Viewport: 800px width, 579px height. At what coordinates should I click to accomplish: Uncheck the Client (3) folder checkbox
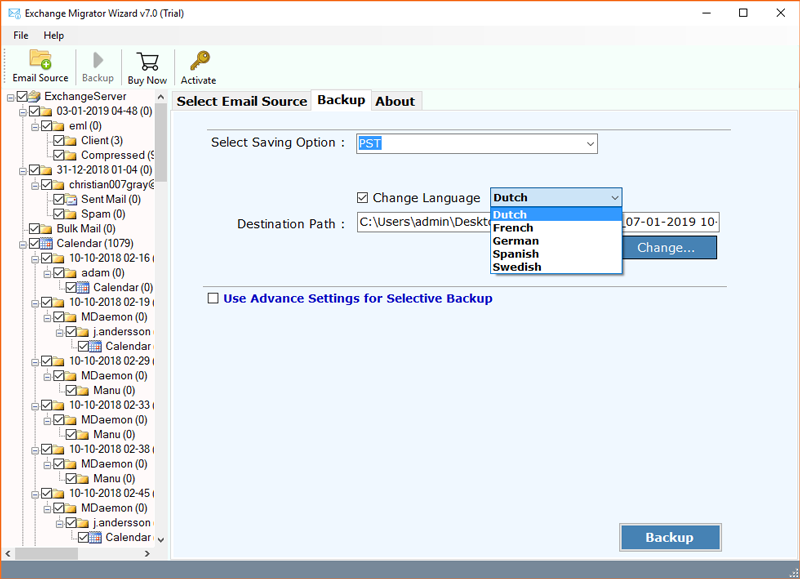point(59,140)
